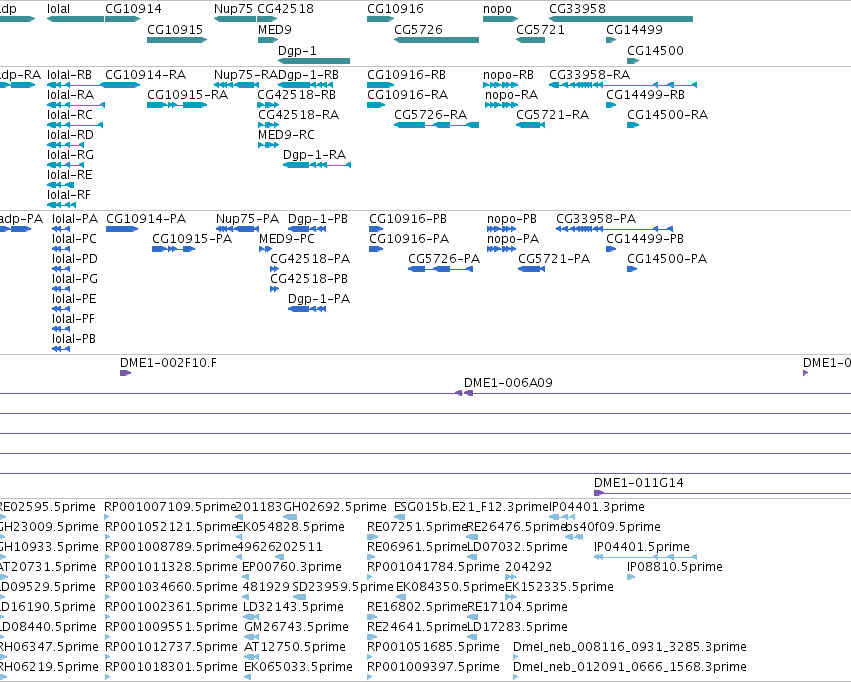Click the teal gene bar under CG33958
Viewport: 851px width, 682px height.
point(621,20)
